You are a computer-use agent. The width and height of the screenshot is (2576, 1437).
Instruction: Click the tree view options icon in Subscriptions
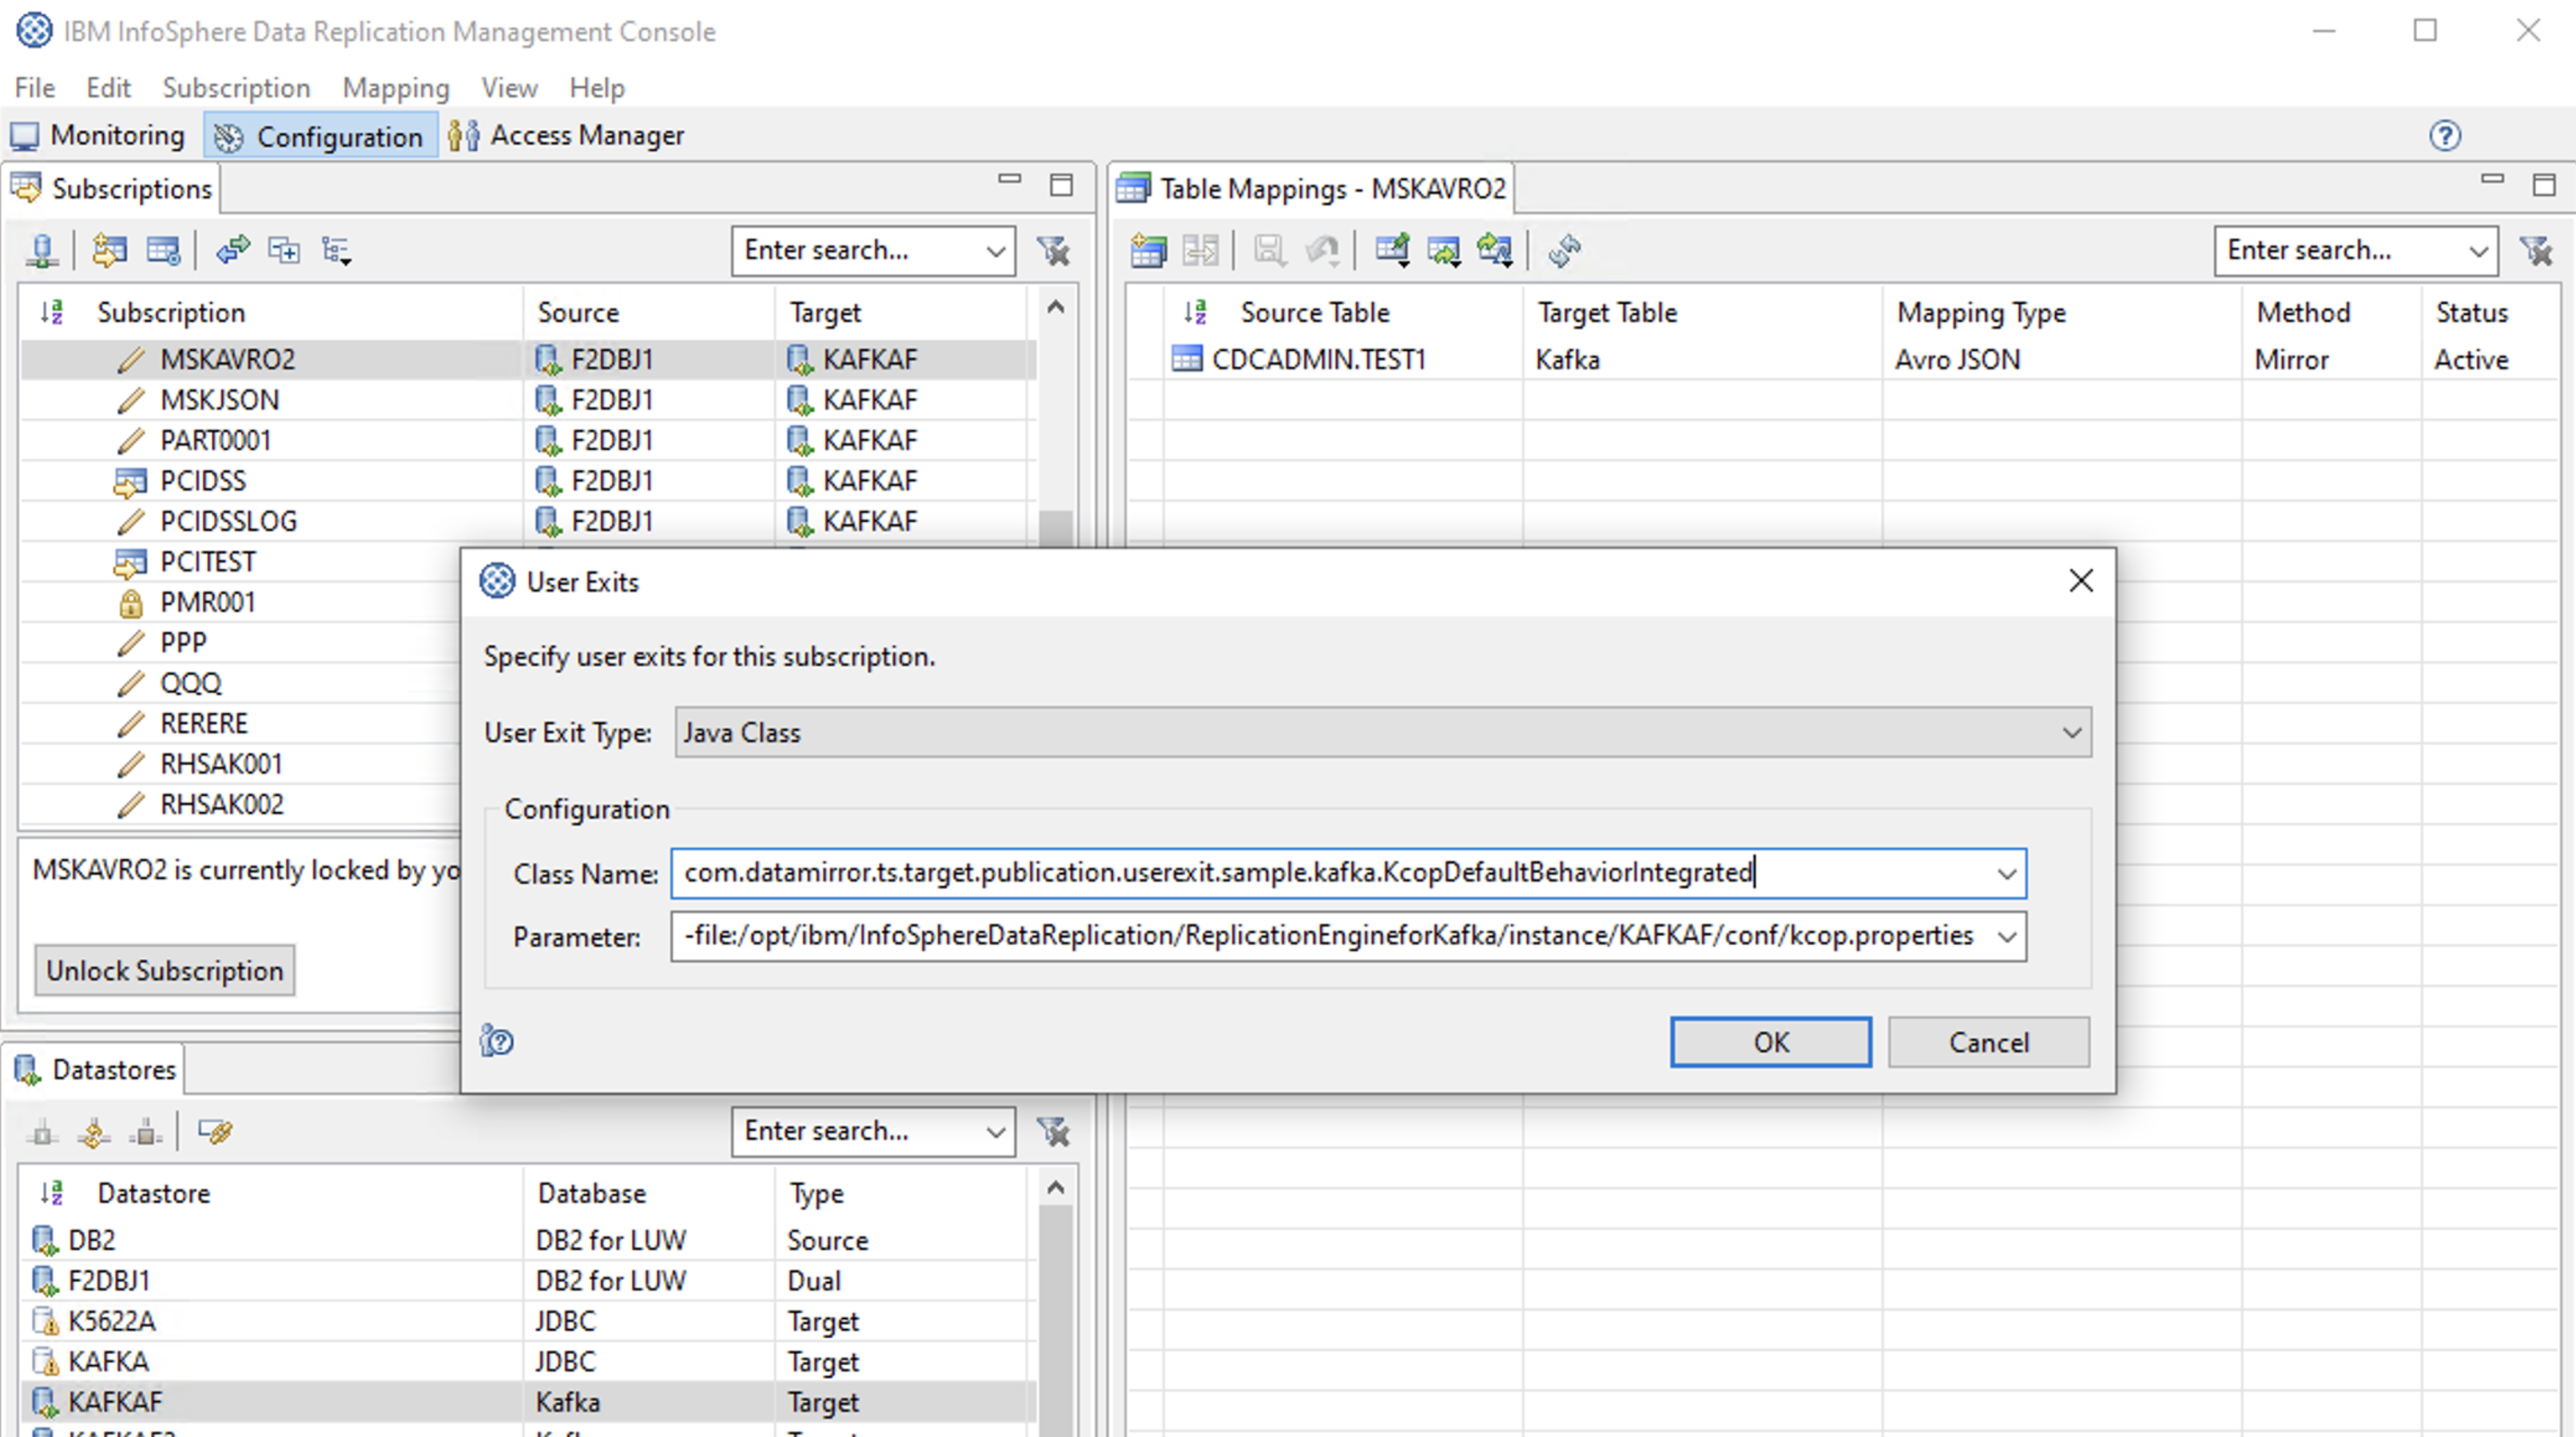pyautogui.click(x=336, y=250)
